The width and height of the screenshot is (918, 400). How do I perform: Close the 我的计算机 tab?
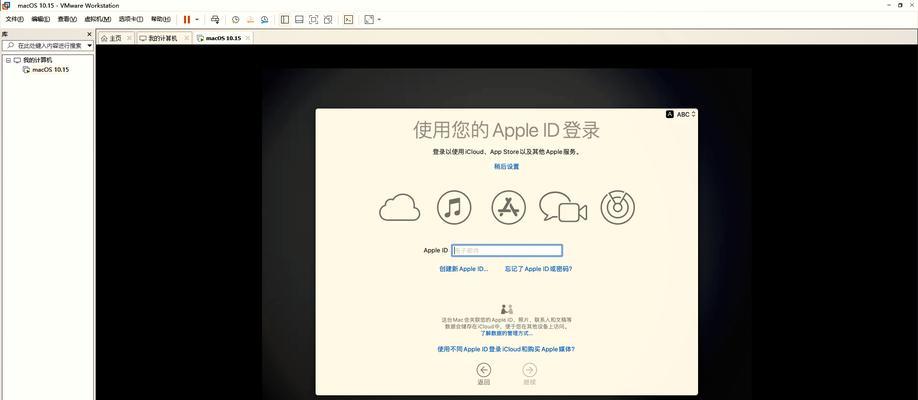click(x=186, y=38)
